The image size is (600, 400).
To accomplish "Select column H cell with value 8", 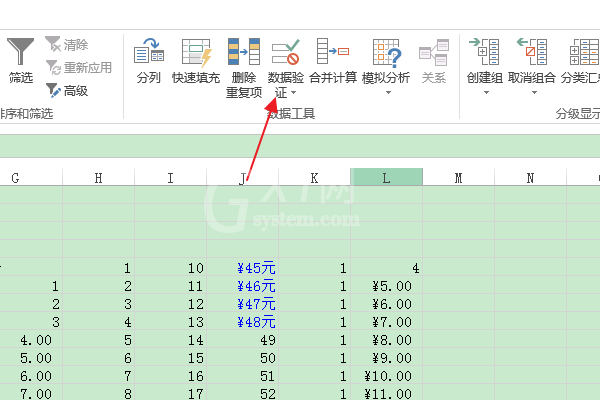I will pos(99,393).
